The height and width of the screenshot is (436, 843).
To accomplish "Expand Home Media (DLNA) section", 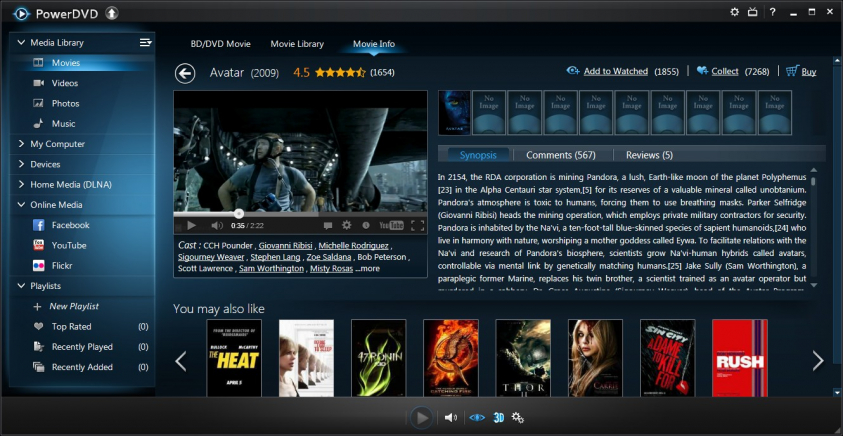I will (71, 184).
